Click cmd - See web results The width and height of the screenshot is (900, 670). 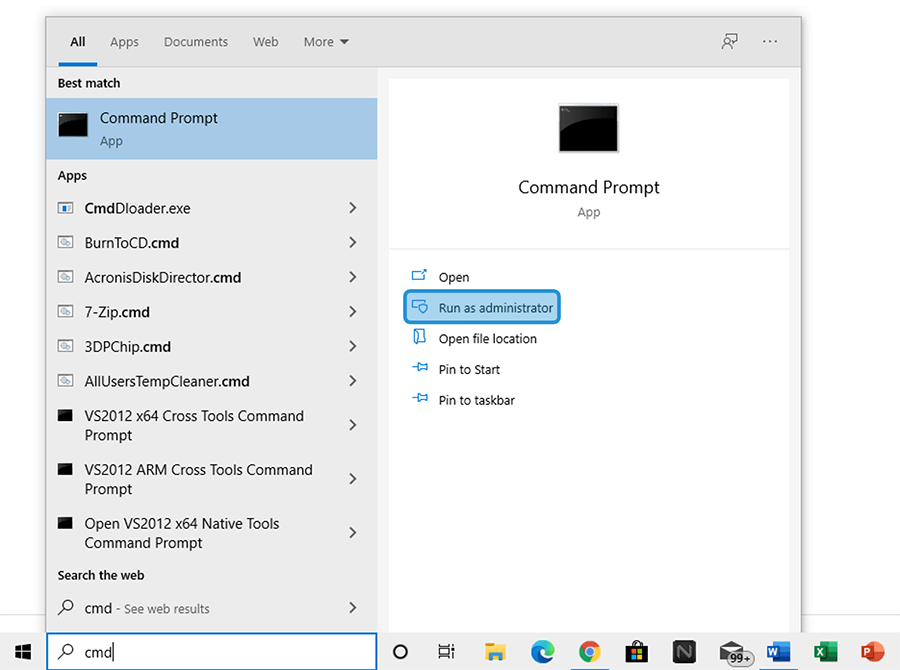[147, 608]
